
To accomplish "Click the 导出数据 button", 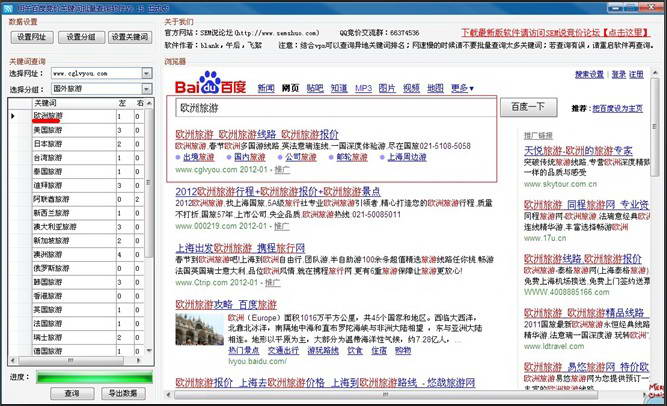I will 123,393.
